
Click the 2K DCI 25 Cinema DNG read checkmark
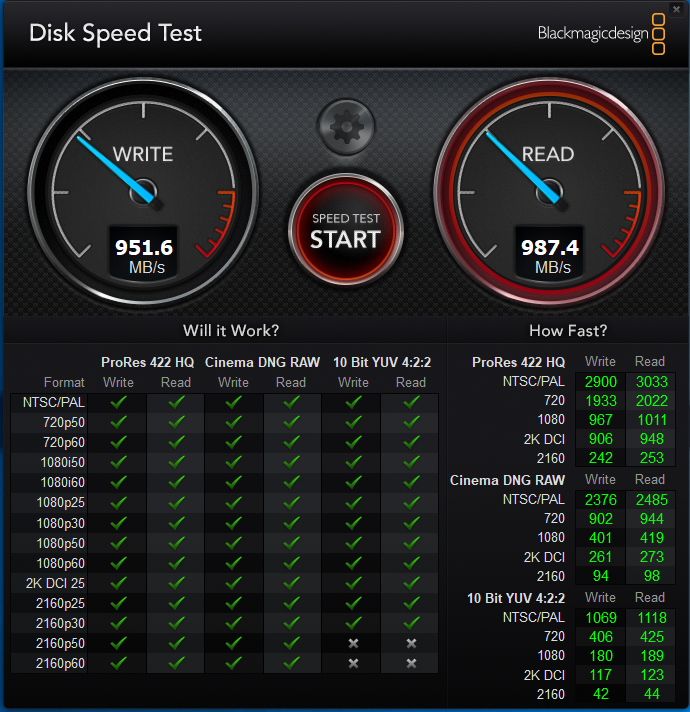pyautogui.click(x=291, y=583)
